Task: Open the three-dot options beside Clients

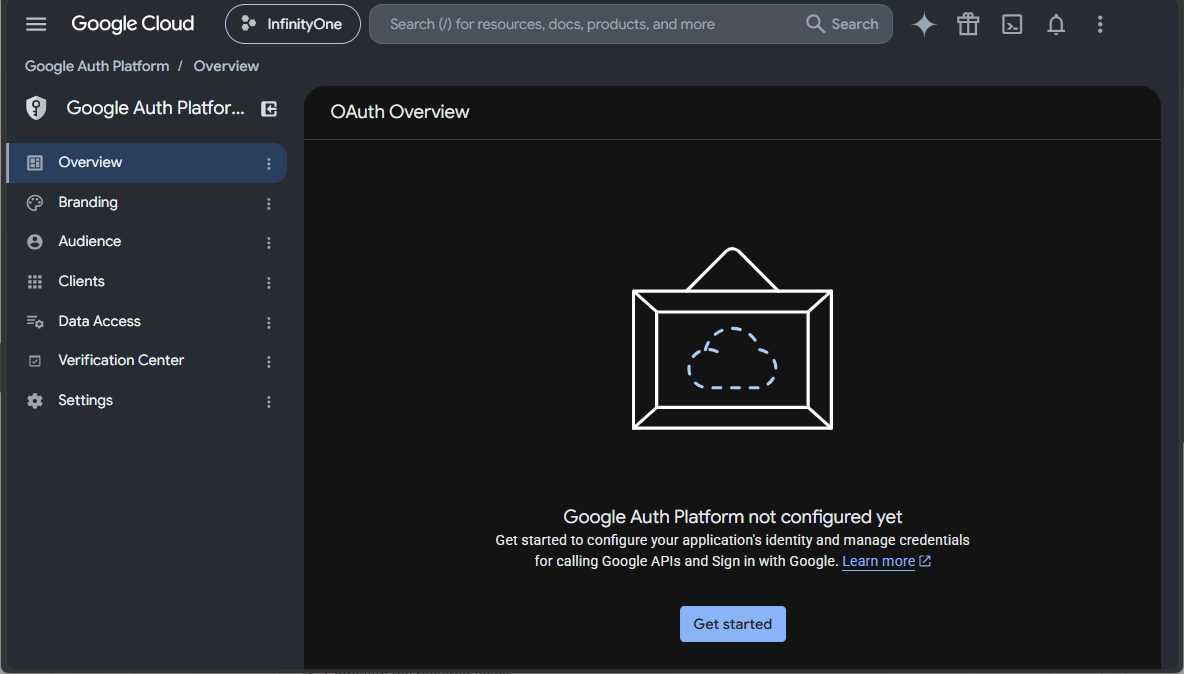Action: [x=268, y=282]
